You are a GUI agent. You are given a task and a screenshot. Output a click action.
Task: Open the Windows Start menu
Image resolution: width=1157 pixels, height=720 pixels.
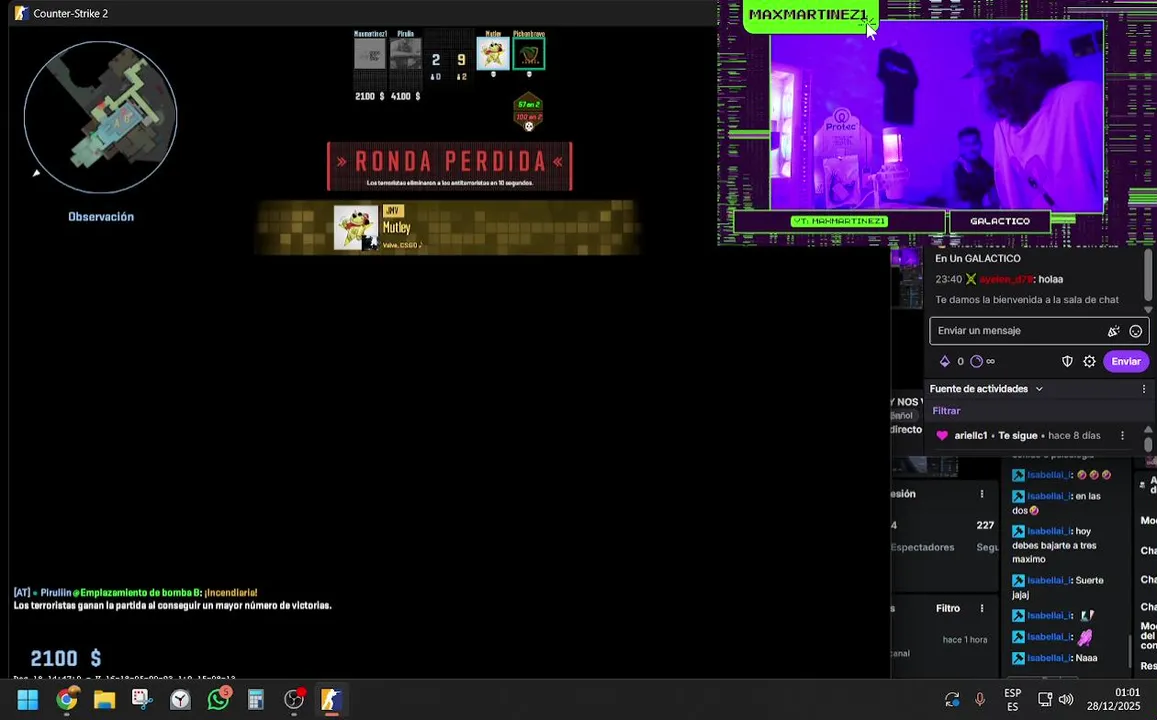coord(28,699)
